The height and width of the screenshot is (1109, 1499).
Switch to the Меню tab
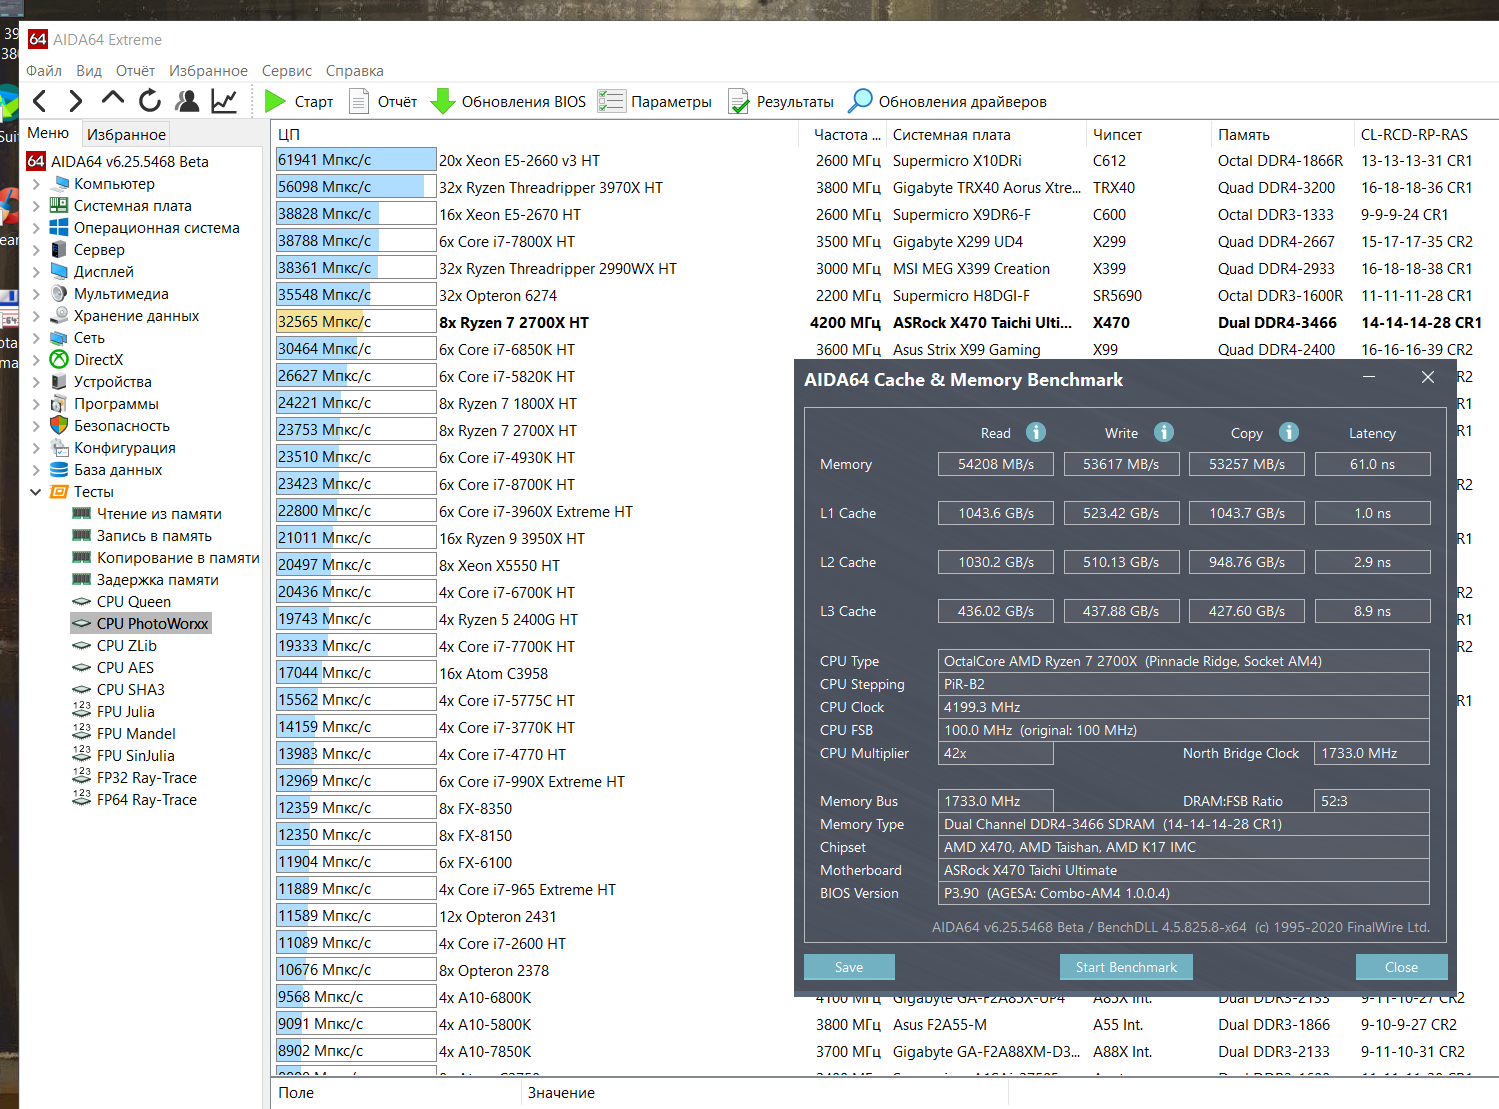pyautogui.click(x=48, y=133)
